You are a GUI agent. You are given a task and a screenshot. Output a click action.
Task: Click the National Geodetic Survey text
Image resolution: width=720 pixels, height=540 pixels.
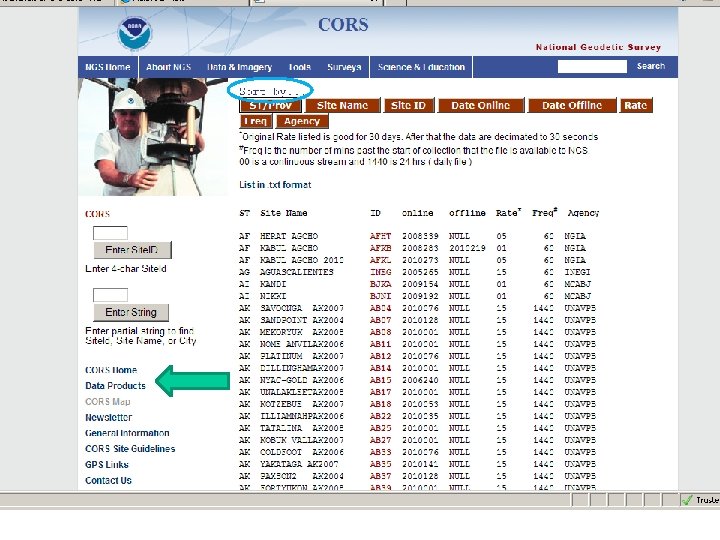[598, 47]
